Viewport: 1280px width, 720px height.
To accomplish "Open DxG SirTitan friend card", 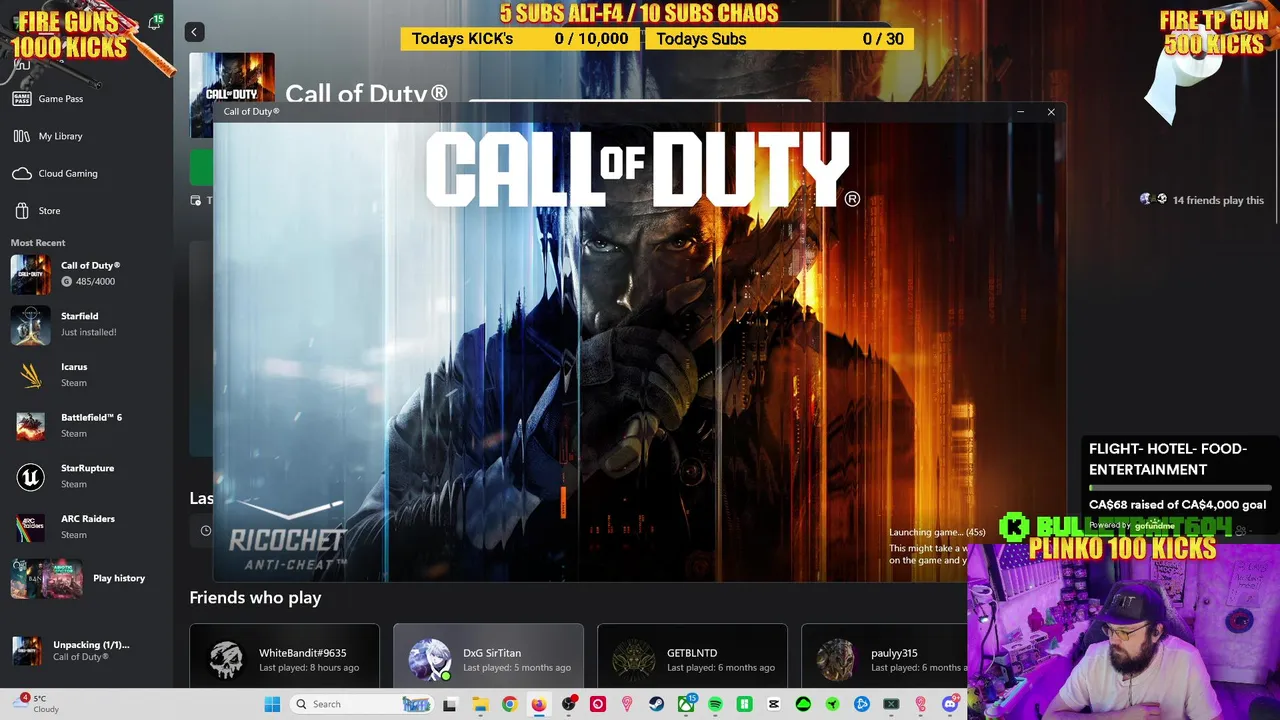I will click(x=488, y=656).
